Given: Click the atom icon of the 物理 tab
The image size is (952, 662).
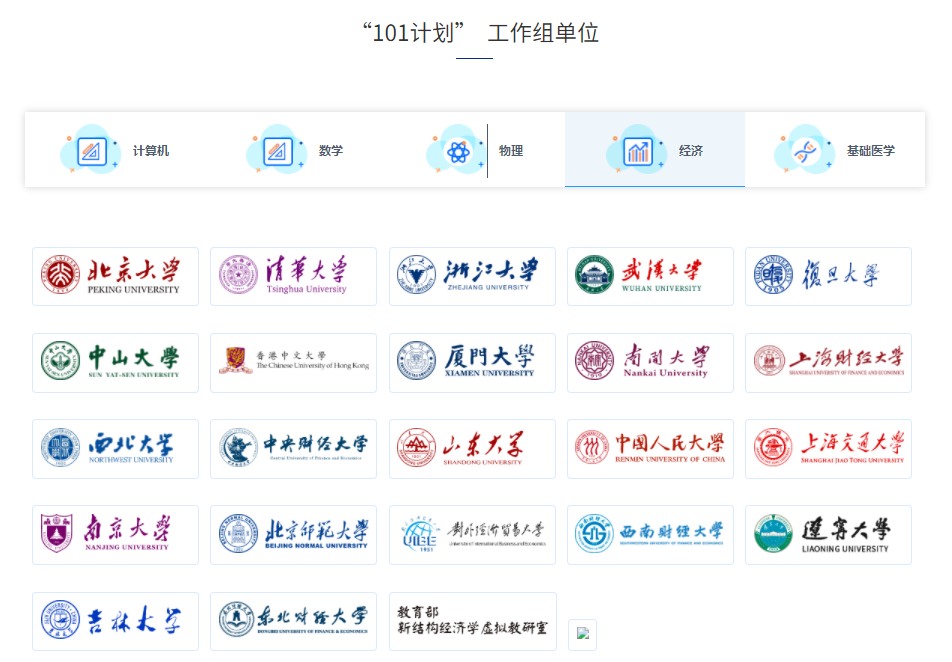Looking at the screenshot, I should pos(458,152).
